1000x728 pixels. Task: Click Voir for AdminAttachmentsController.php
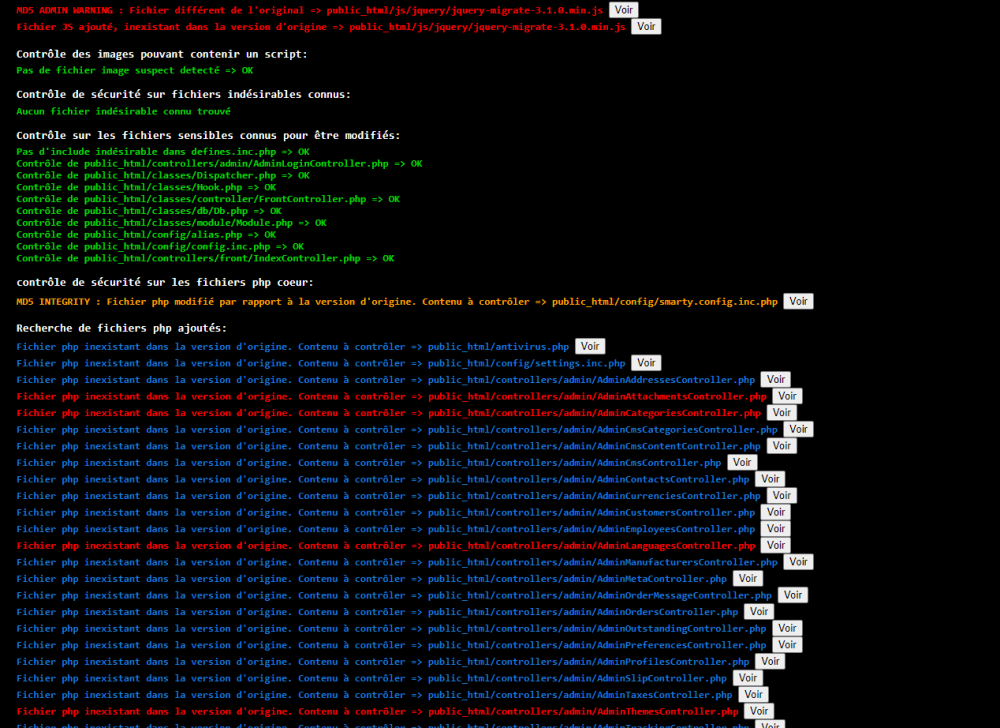tap(787, 396)
